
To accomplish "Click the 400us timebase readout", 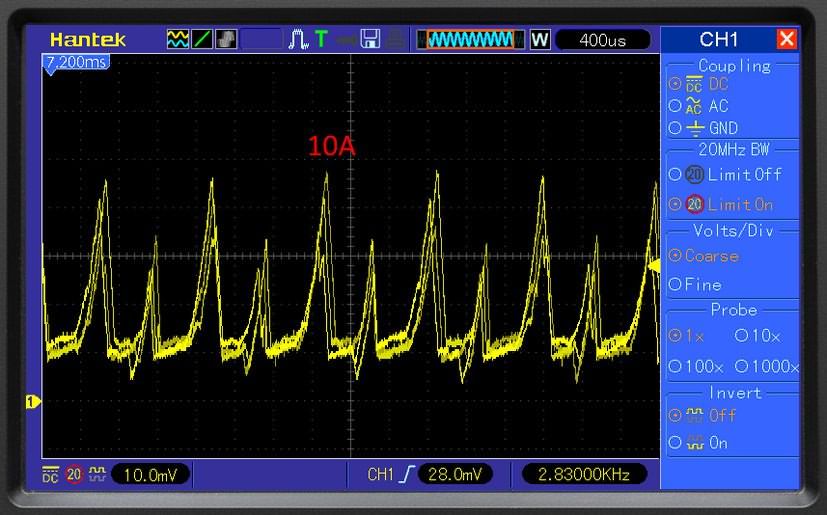I will pyautogui.click(x=603, y=40).
